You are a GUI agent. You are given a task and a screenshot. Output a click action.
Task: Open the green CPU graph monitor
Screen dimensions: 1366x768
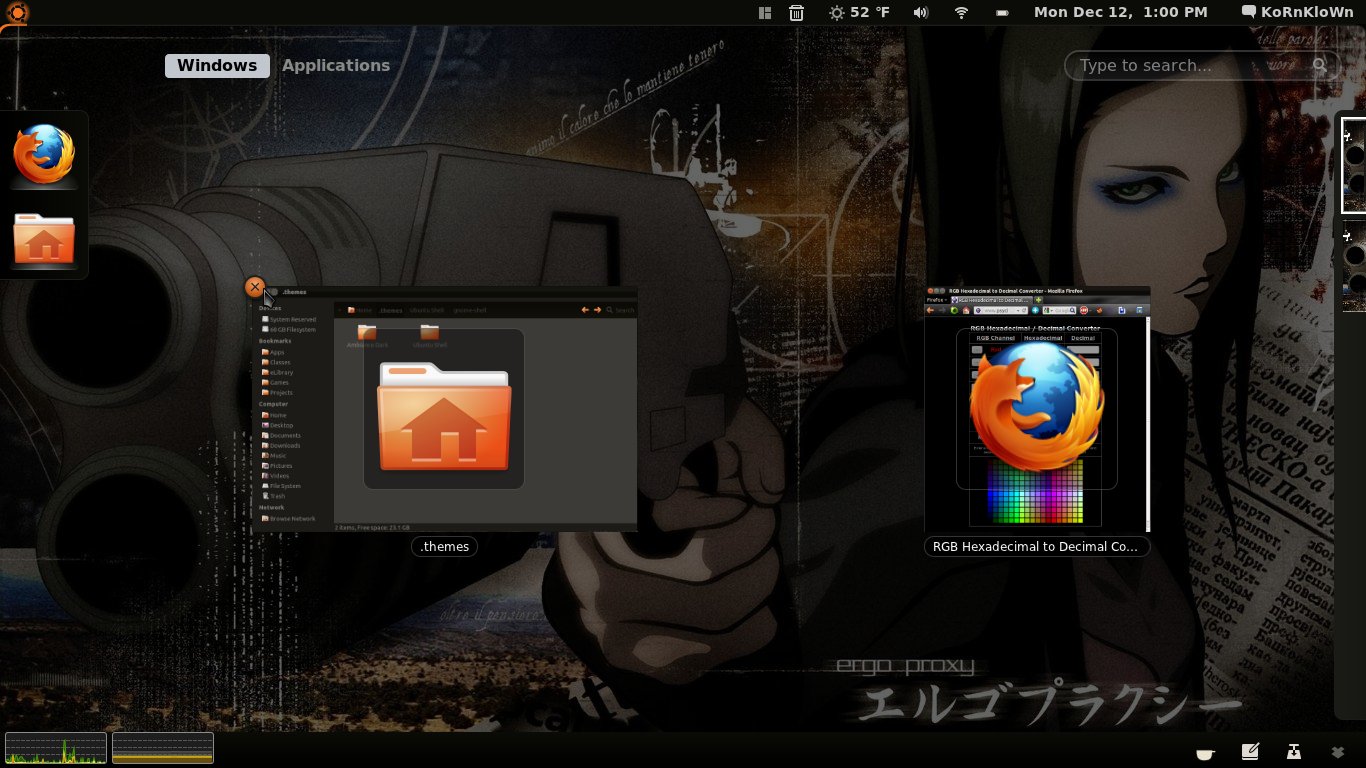56,748
